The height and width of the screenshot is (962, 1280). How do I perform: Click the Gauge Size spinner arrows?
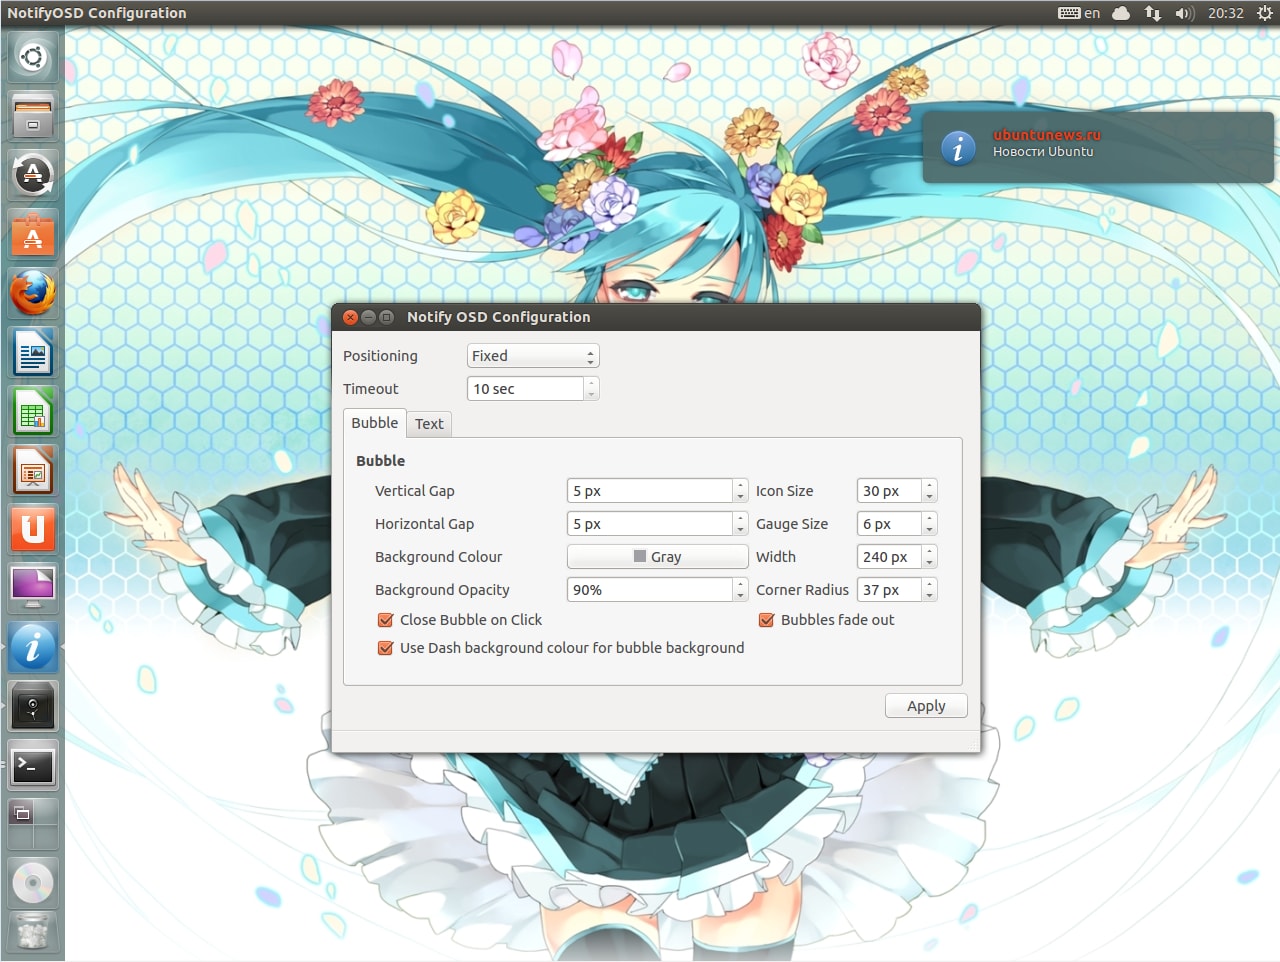pos(929,524)
